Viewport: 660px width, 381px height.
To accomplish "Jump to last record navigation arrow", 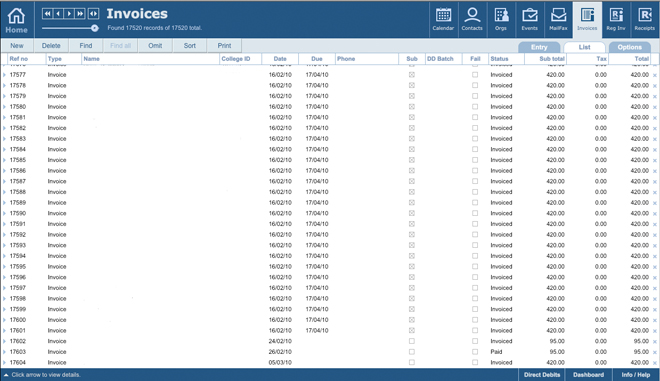I will [x=80, y=14].
